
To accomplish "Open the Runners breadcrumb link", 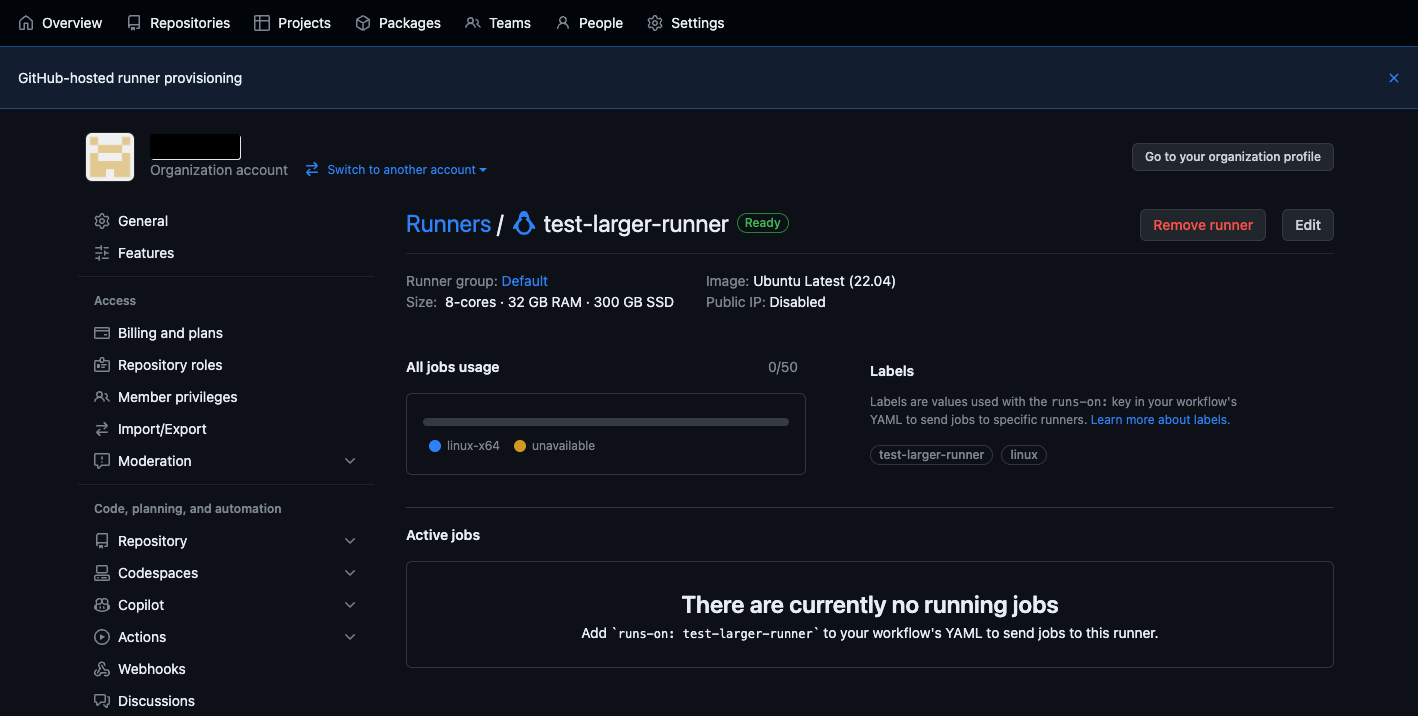I will [448, 223].
